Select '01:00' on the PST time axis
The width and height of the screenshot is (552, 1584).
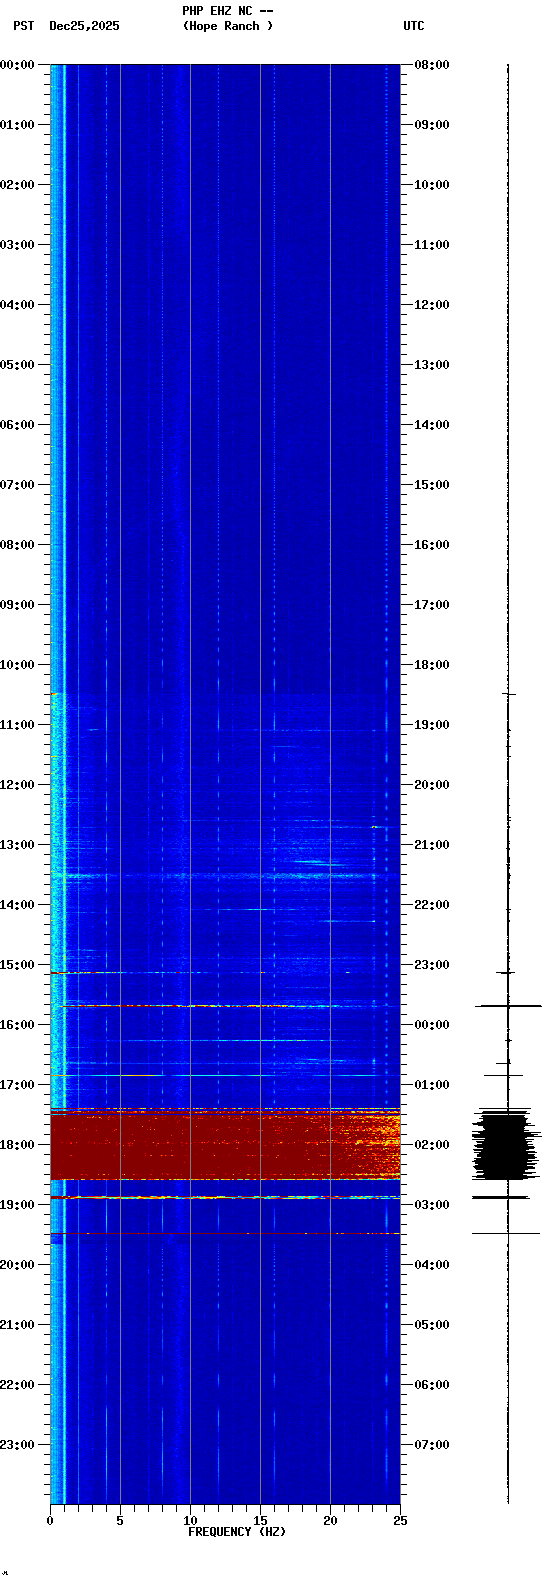[18, 125]
